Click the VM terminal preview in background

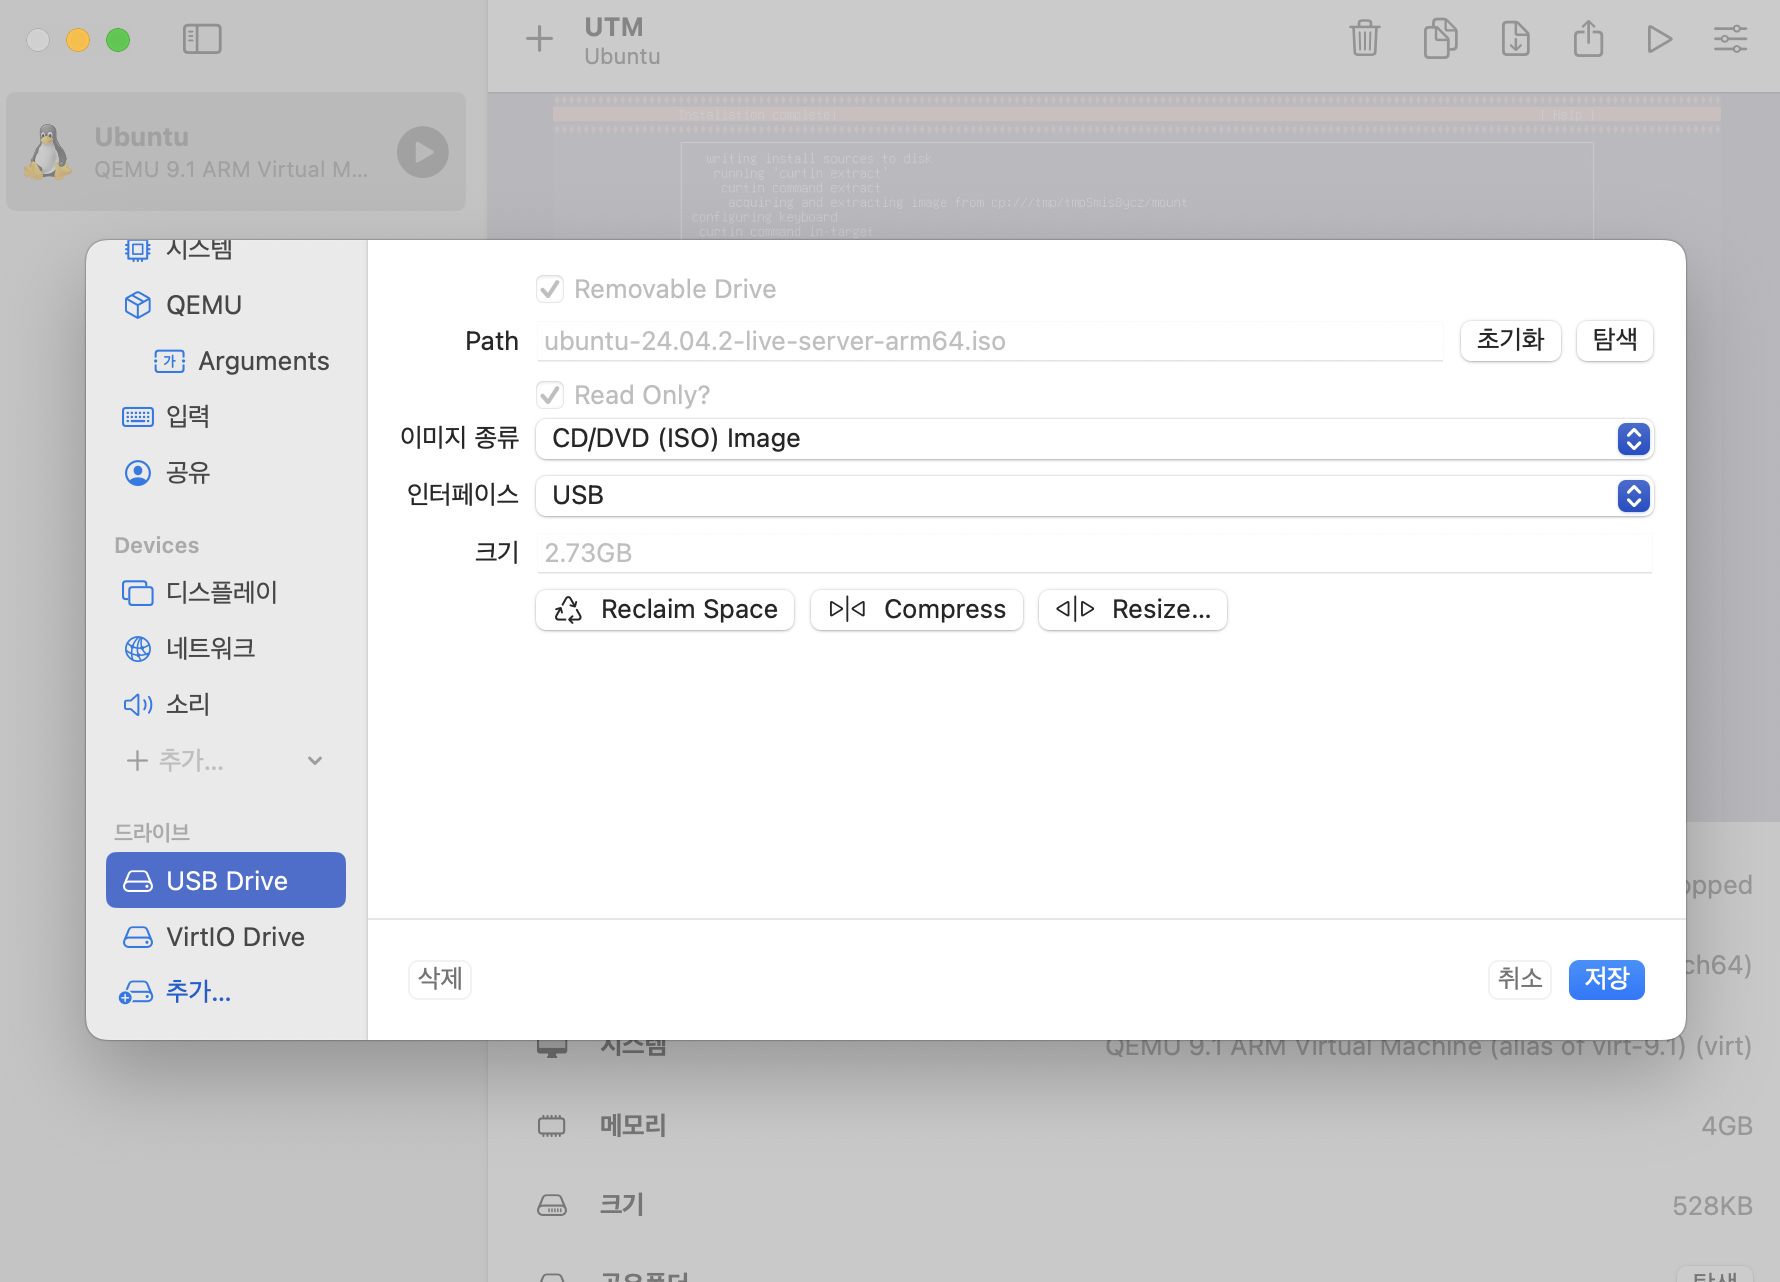[1136, 167]
